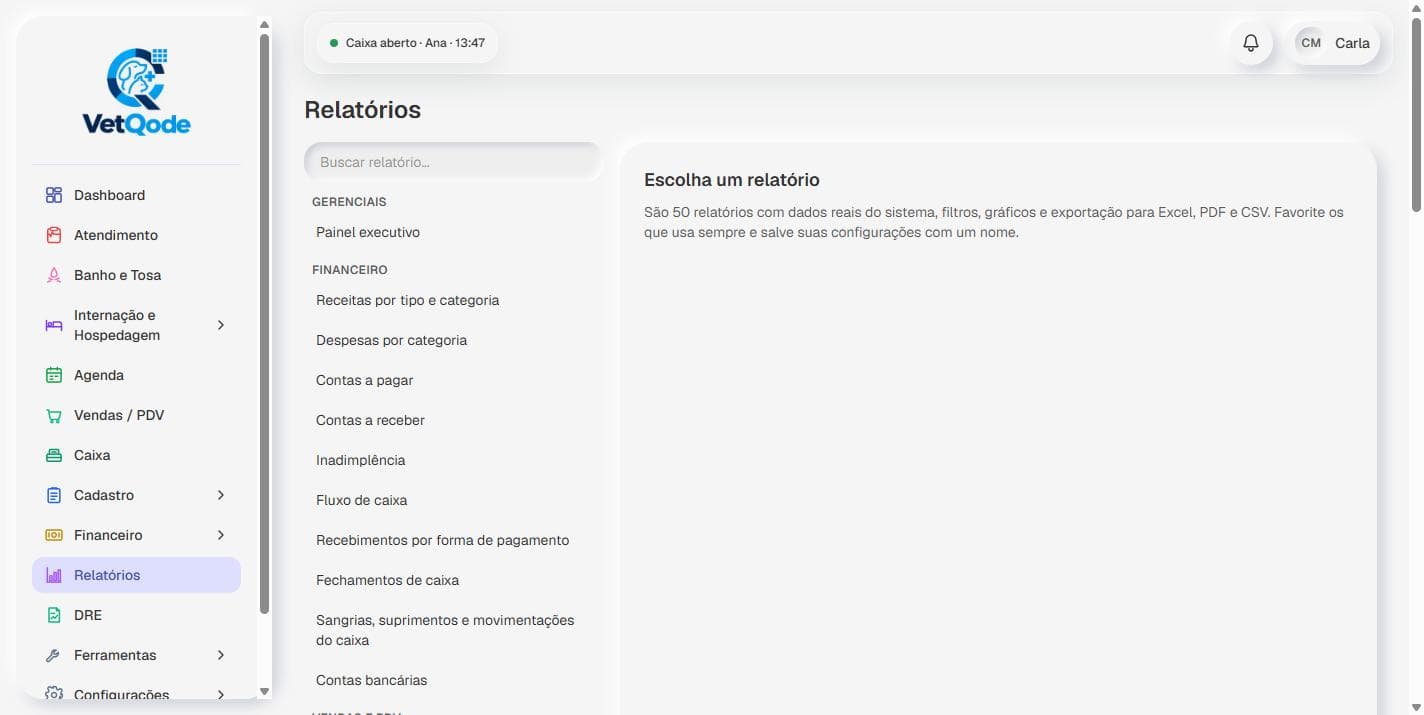Select Recebimentos por forma de pagamento report
This screenshot has width=1424, height=715.
tap(454, 540)
